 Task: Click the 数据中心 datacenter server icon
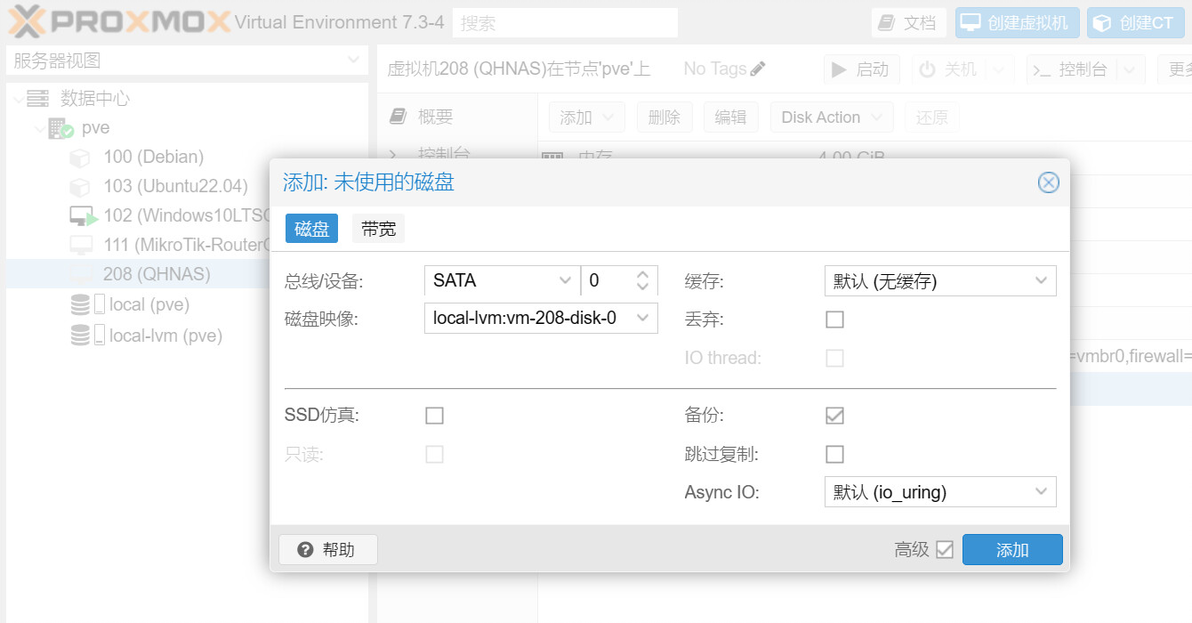pyautogui.click(x=37, y=98)
